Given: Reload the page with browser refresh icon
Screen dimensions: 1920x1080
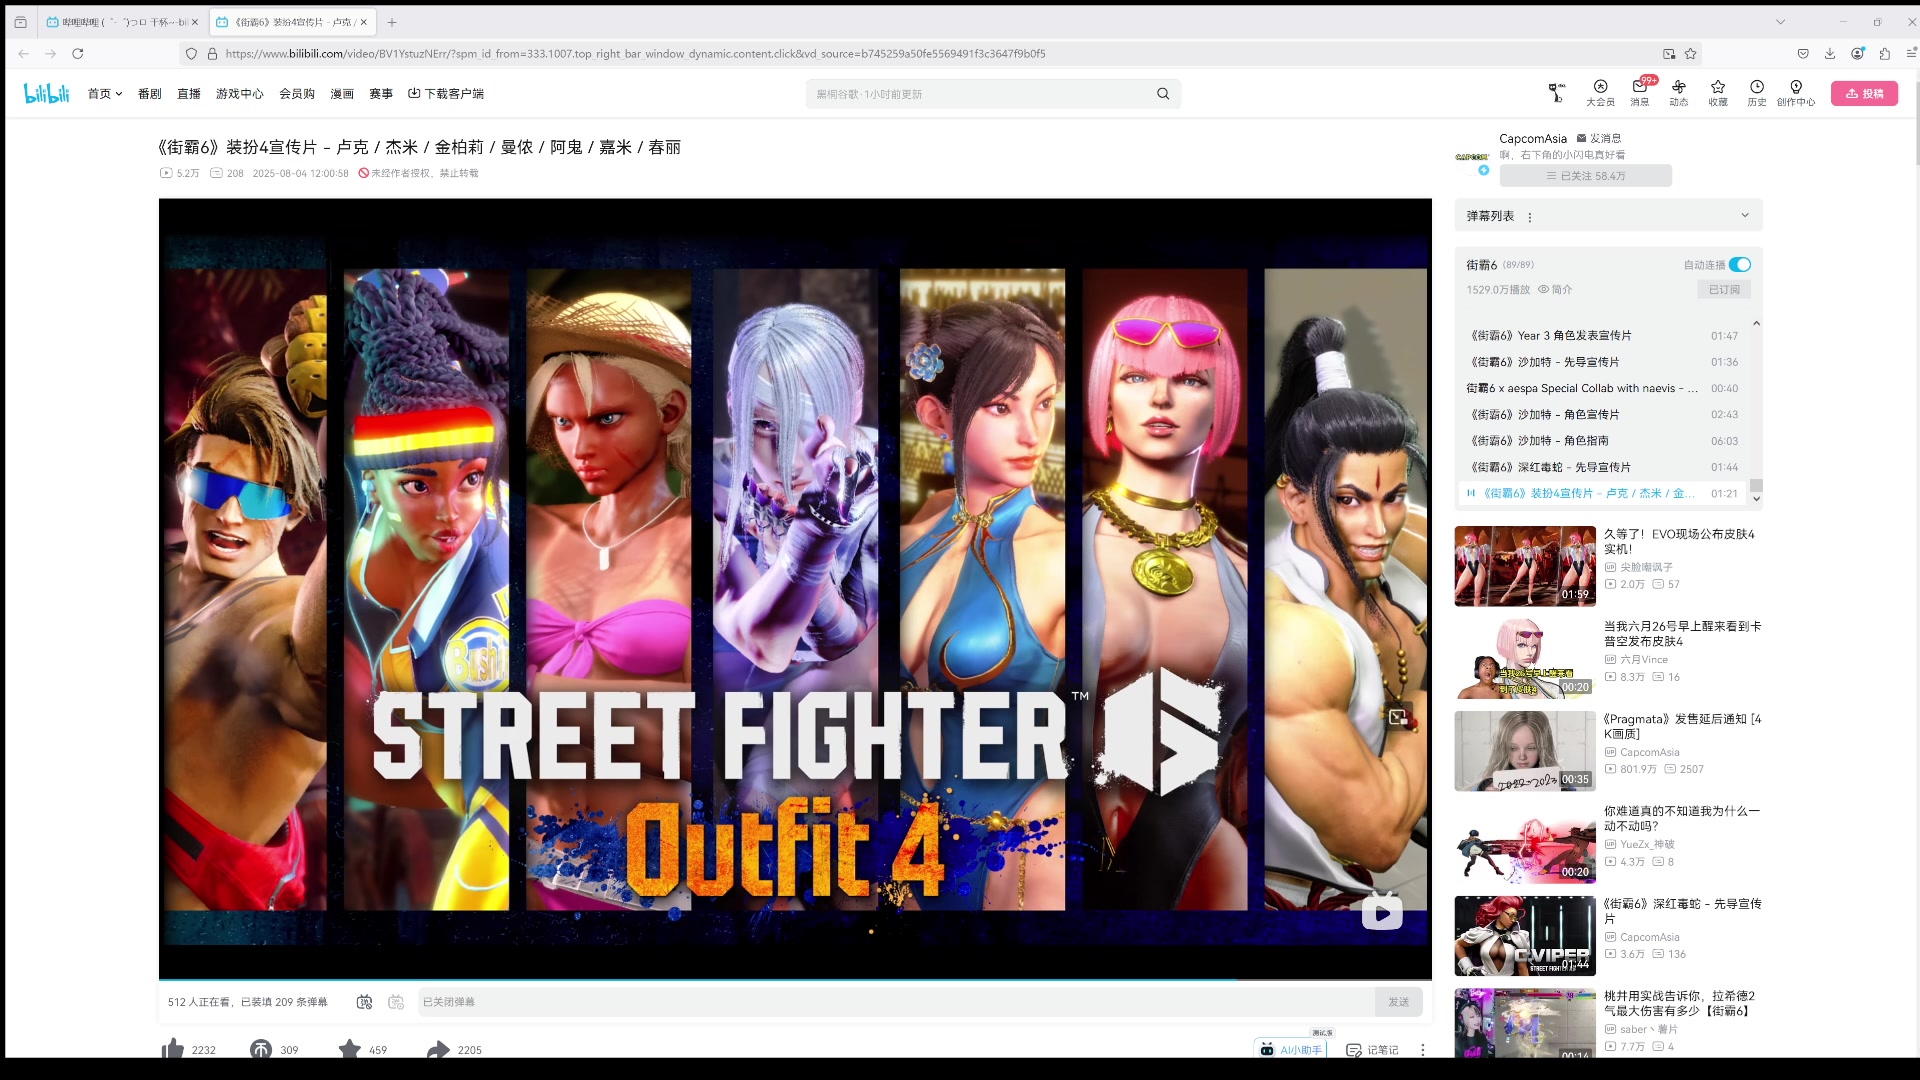Looking at the screenshot, I should pos(77,54).
